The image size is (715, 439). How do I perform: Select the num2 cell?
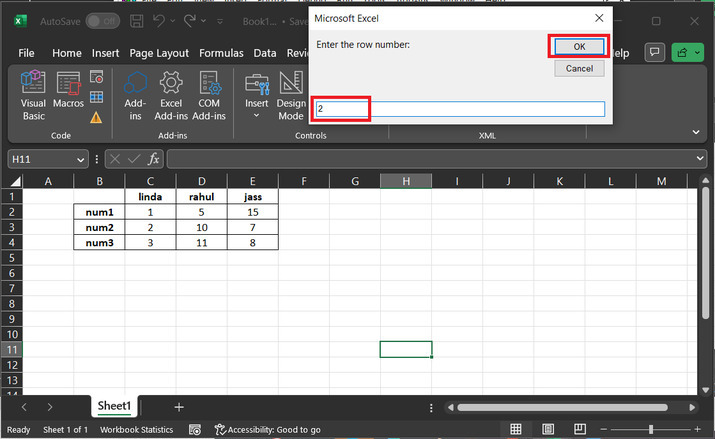99,227
